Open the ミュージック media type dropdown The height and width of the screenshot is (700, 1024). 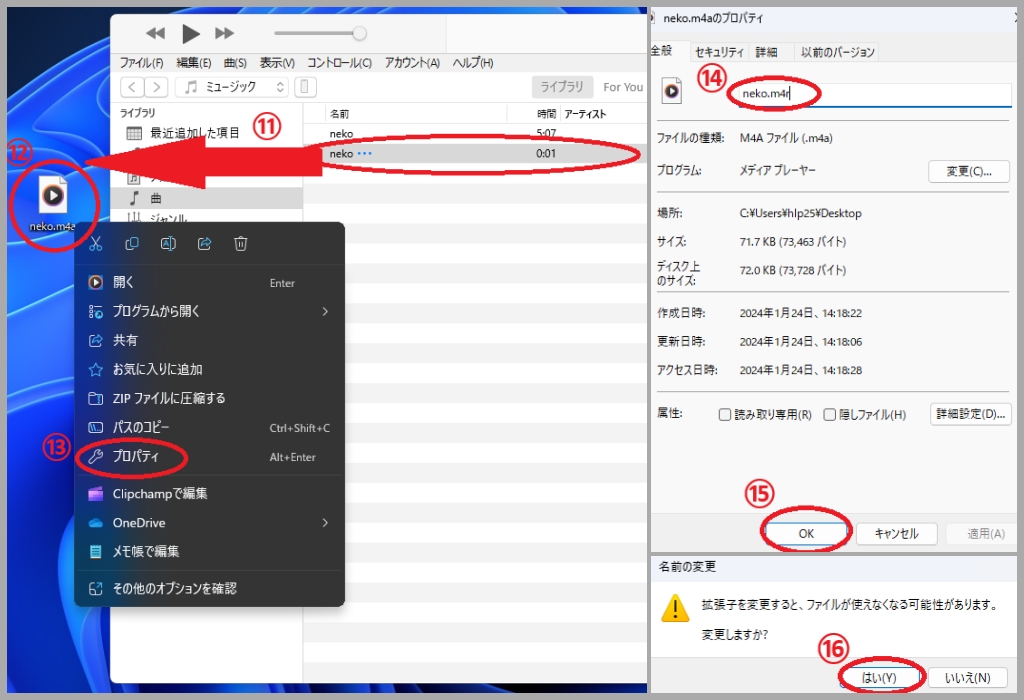pyautogui.click(x=232, y=87)
